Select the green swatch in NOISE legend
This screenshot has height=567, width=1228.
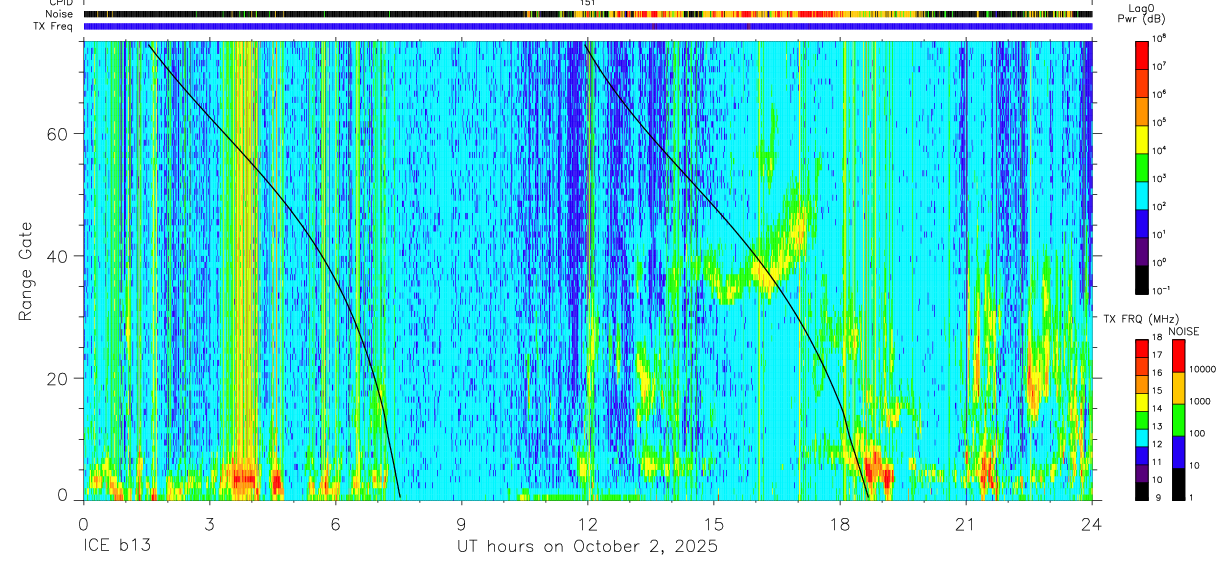pos(1179,420)
